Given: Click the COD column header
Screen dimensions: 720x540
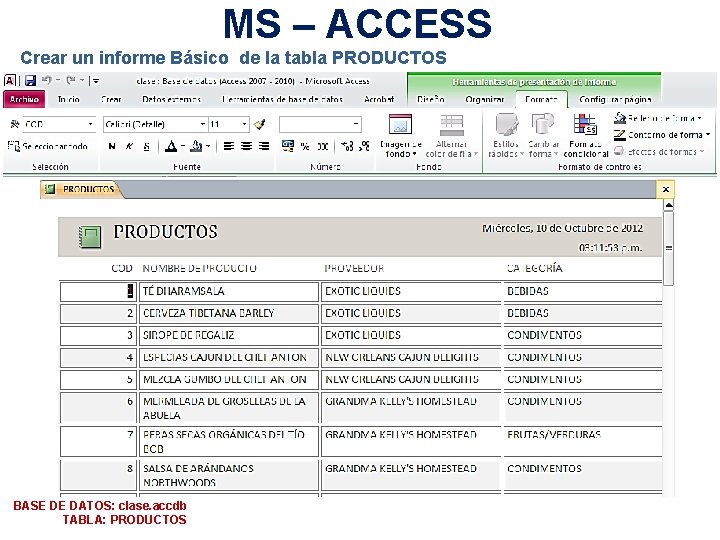Looking at the screenshot, I should pos(122,268).
